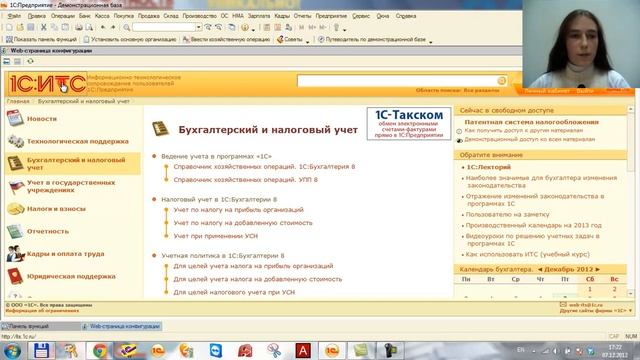The image size is (640, 360).
Task: Open the Справка menu
Action: 406,16
